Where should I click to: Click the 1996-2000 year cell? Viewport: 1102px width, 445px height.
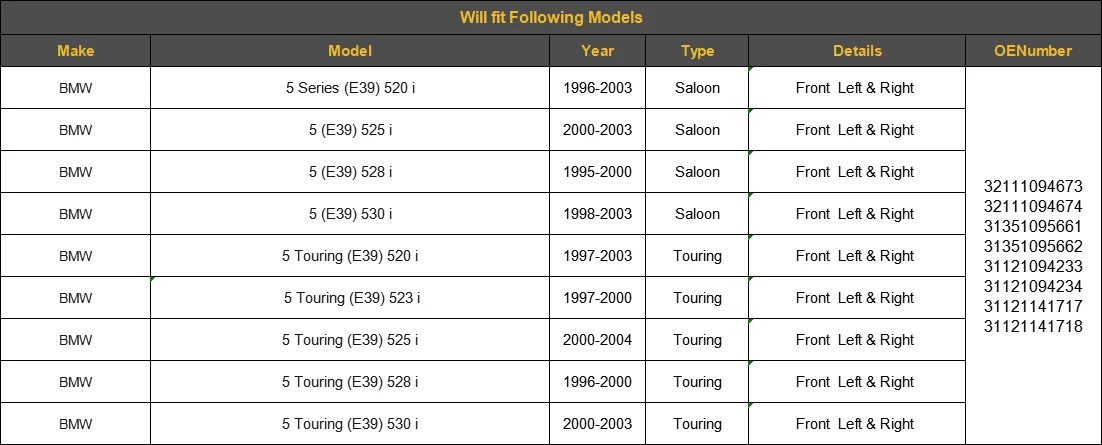(x=597, y=382)
